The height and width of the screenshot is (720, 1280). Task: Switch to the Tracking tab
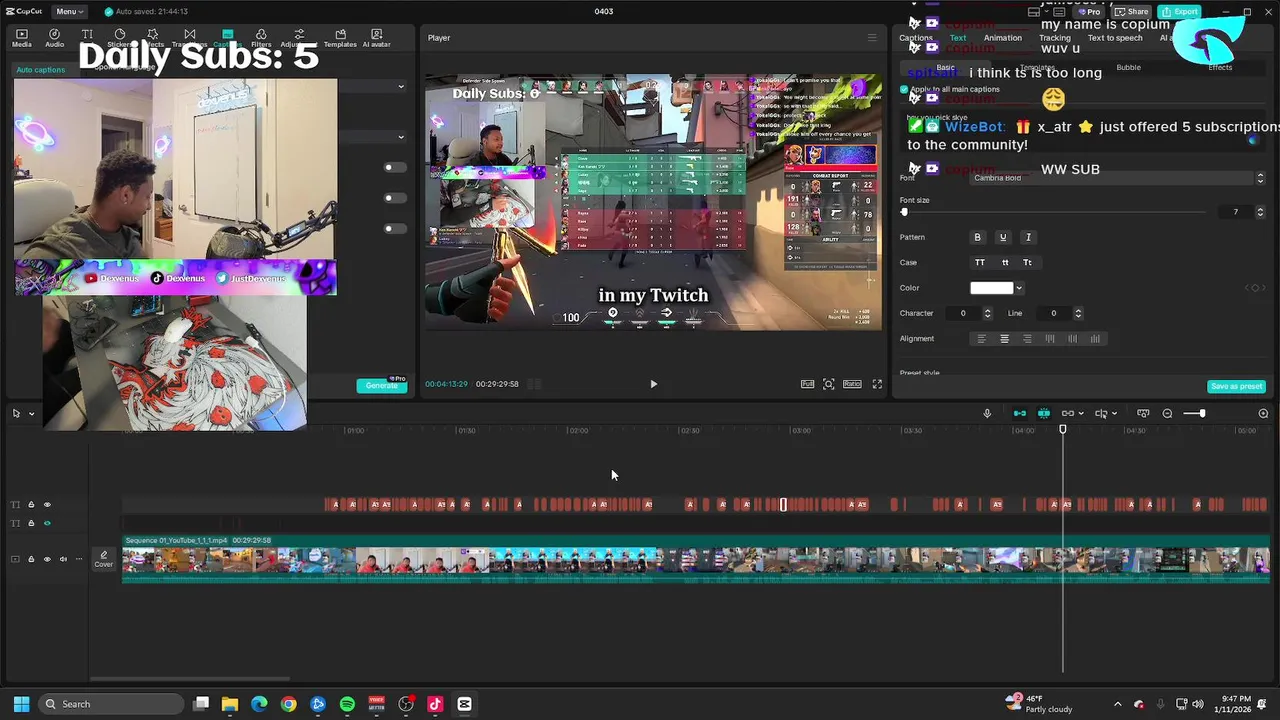point(1055,38)
